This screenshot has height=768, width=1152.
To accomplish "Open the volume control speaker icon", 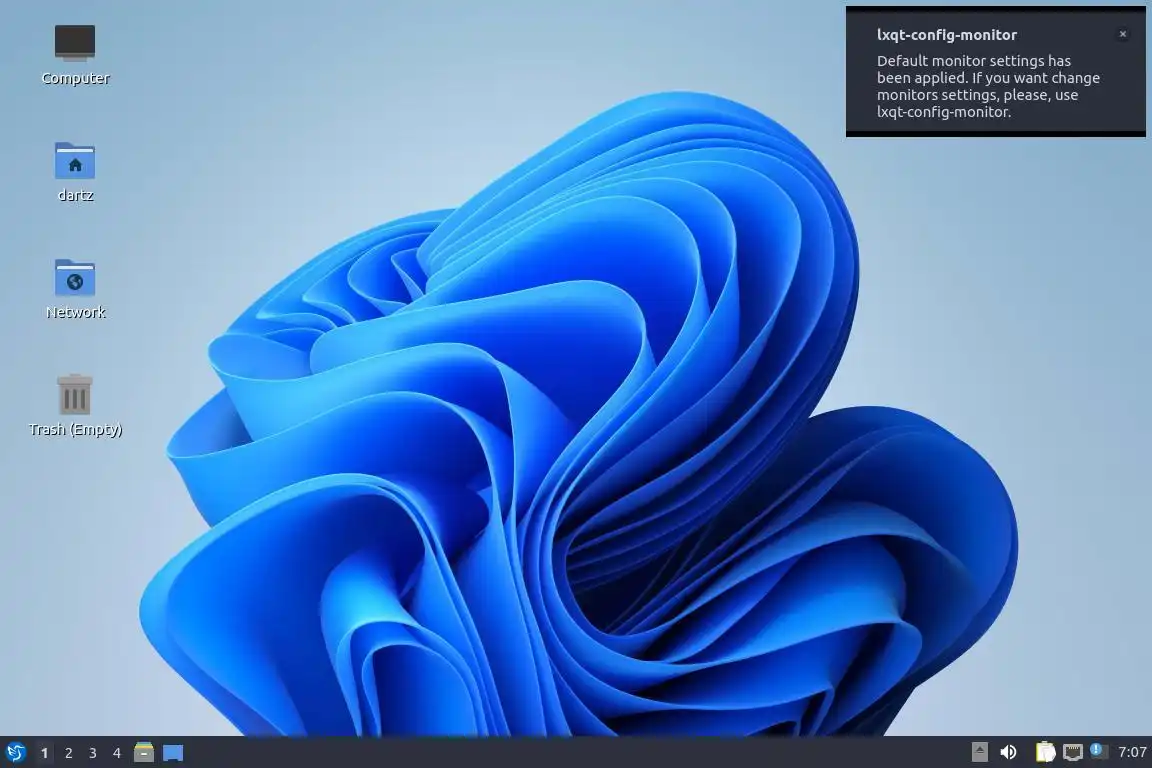I will [1009, 752].
